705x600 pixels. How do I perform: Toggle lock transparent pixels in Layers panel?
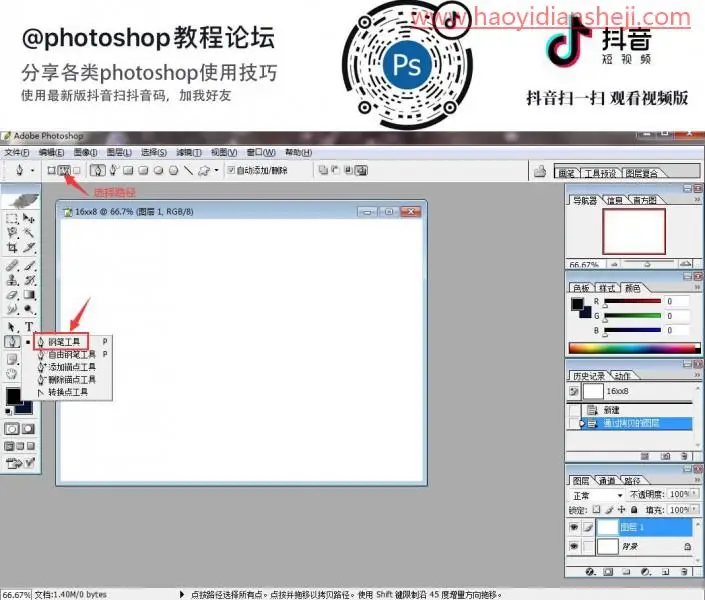[x=596, y=510]
